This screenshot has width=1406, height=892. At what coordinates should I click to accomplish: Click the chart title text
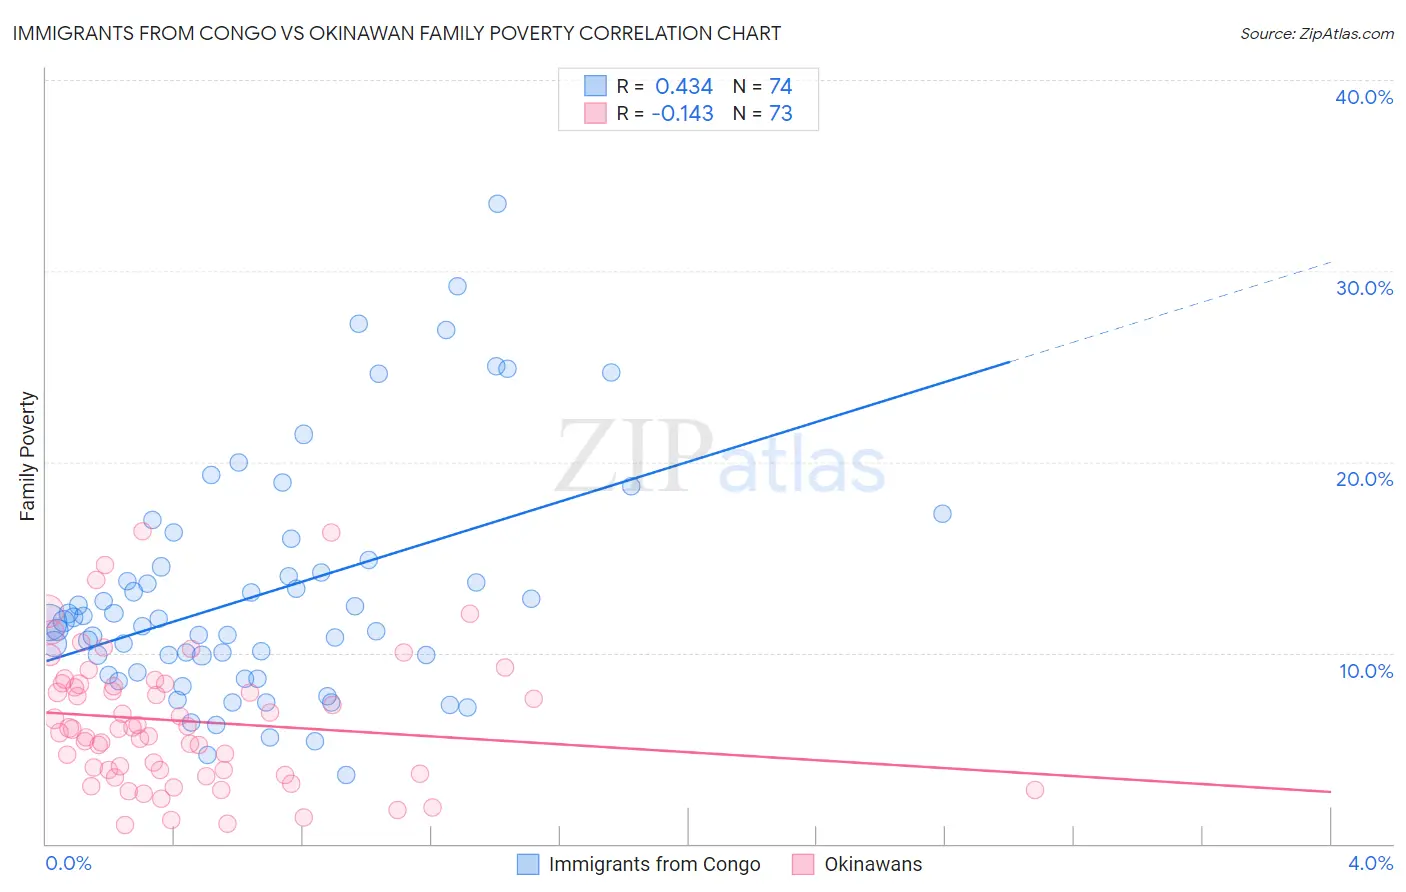(397, 33)
